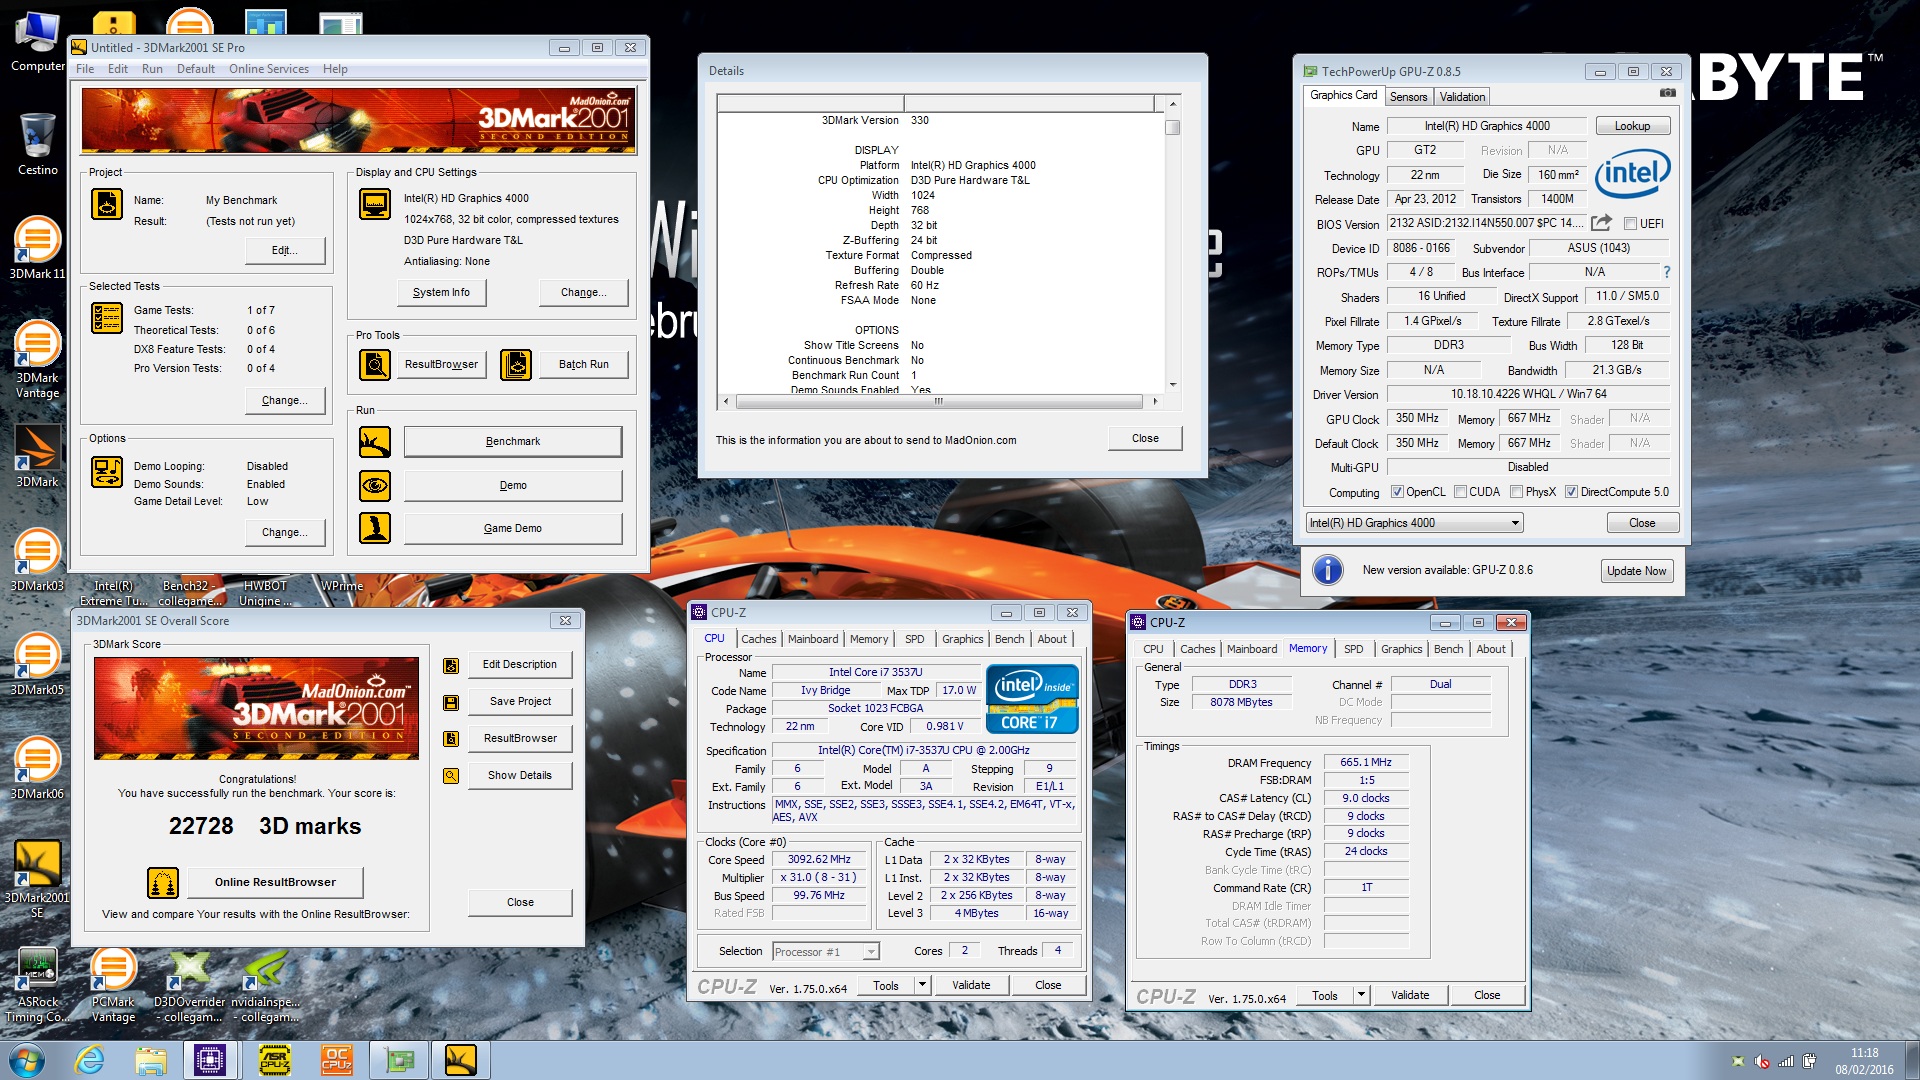Viewport: 1920px width, 1080px height.
Task: Launch the 3DMark03 desktop shortcut
Action: [x=37, y=560]
